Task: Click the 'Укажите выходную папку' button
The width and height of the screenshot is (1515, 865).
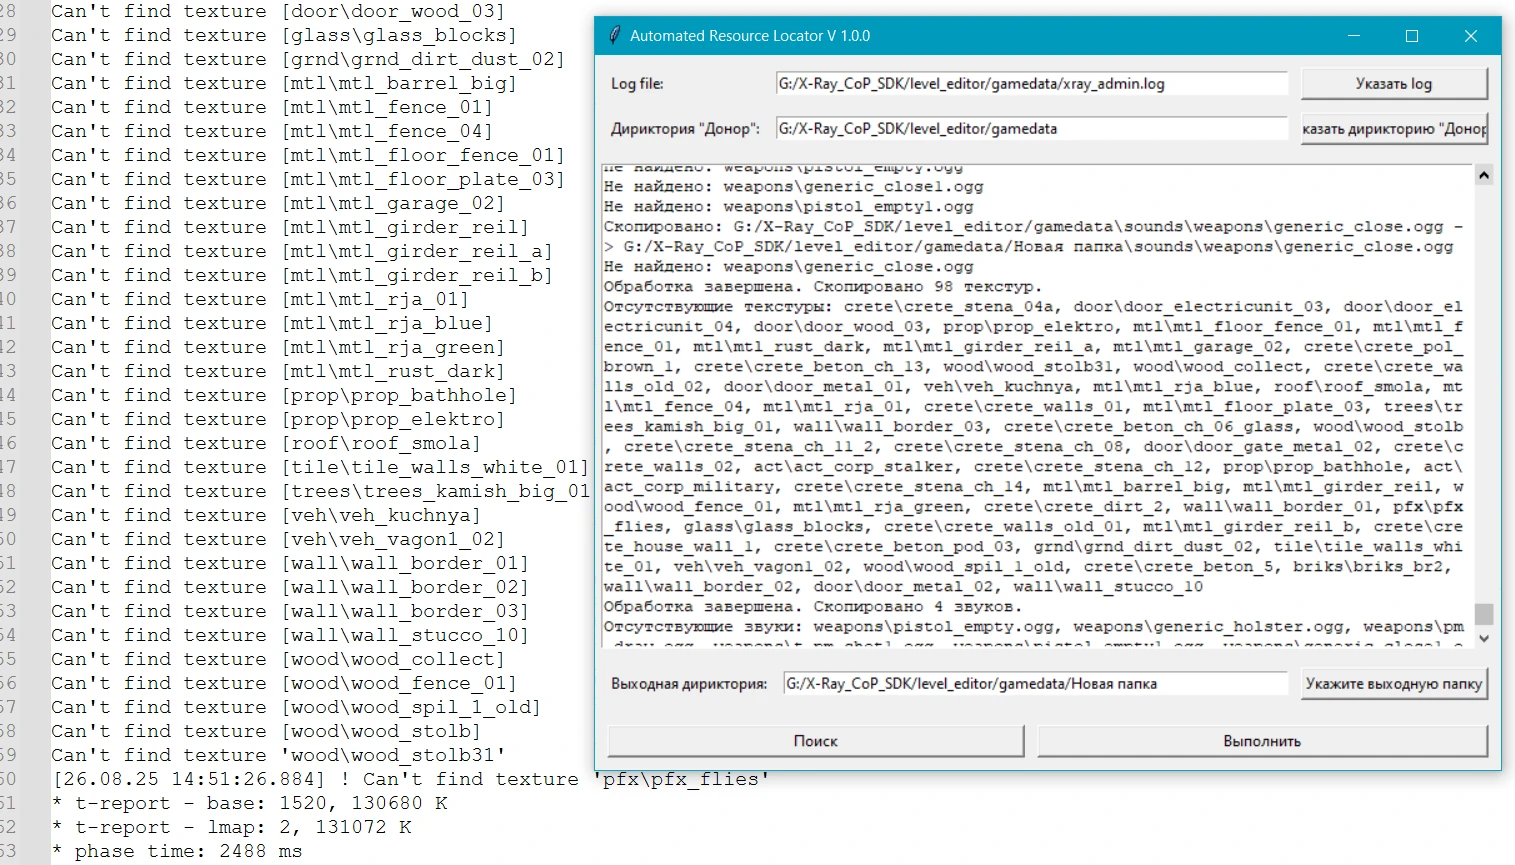Action: point(1394,684)
